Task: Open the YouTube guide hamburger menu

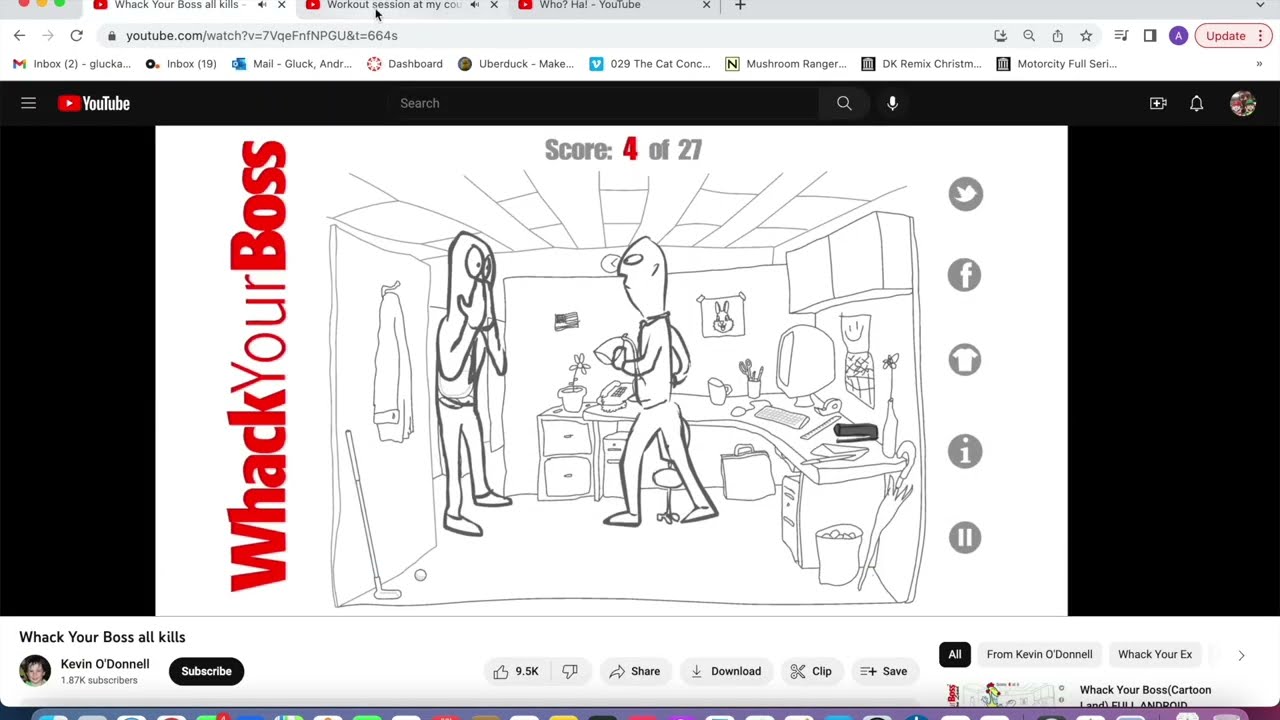Action: click(28, 103)
